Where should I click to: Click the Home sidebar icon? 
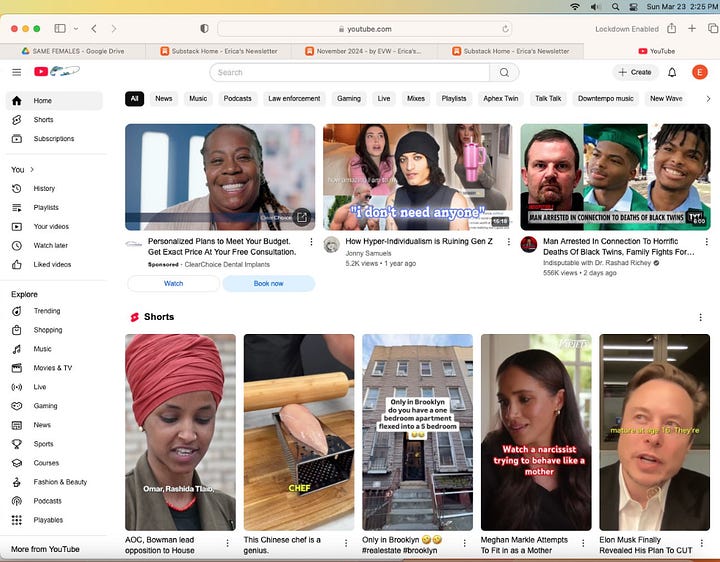(x=17, y=101)
